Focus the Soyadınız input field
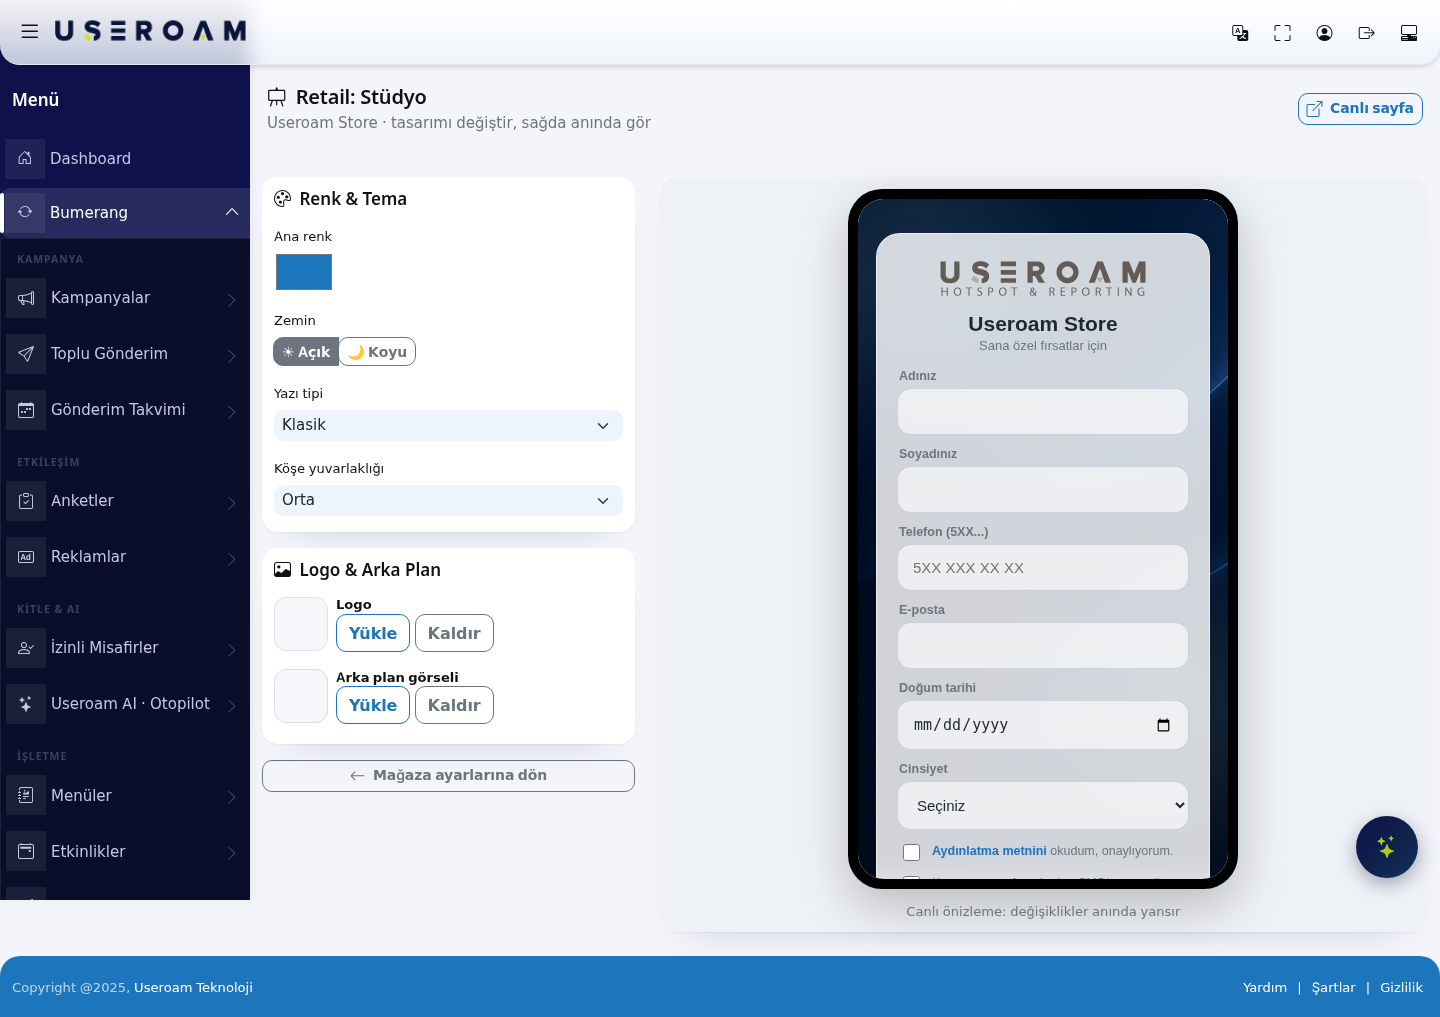The width and height of the screenshot is (1440, 1017). [1043, 490]
